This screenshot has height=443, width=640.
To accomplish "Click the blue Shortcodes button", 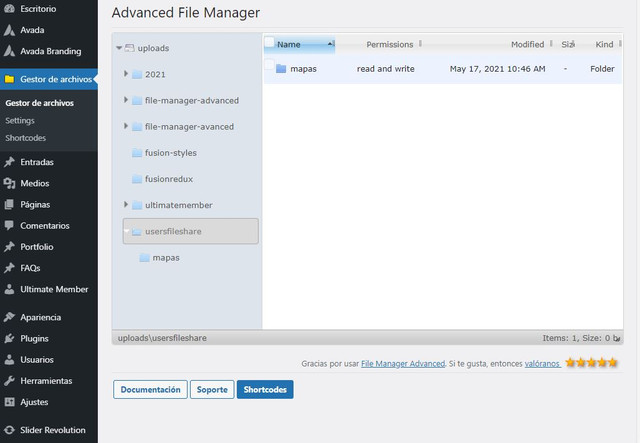I will tap(265, 390).
